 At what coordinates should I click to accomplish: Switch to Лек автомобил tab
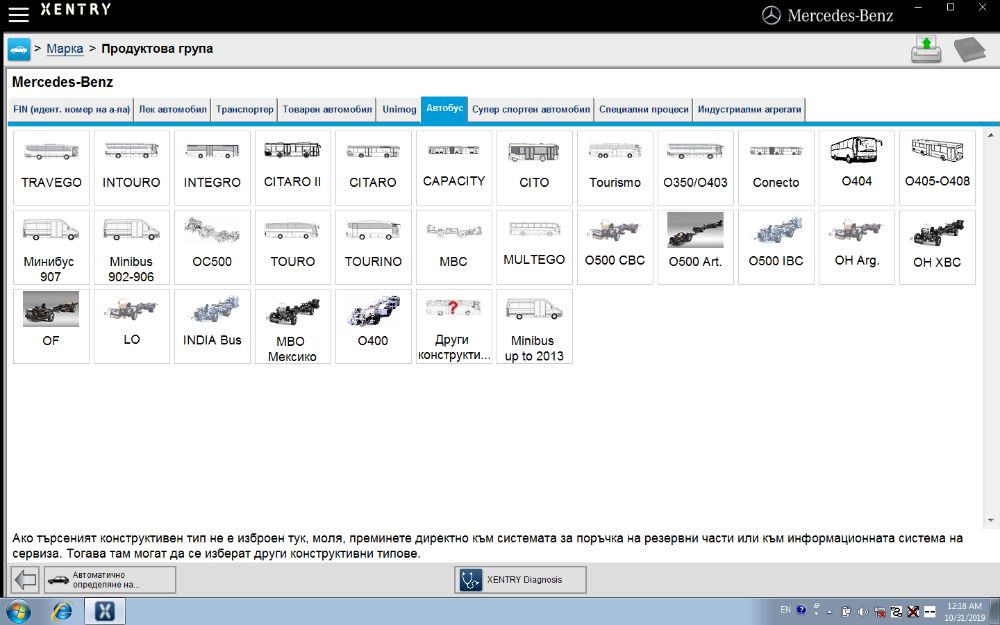(173, 109)
